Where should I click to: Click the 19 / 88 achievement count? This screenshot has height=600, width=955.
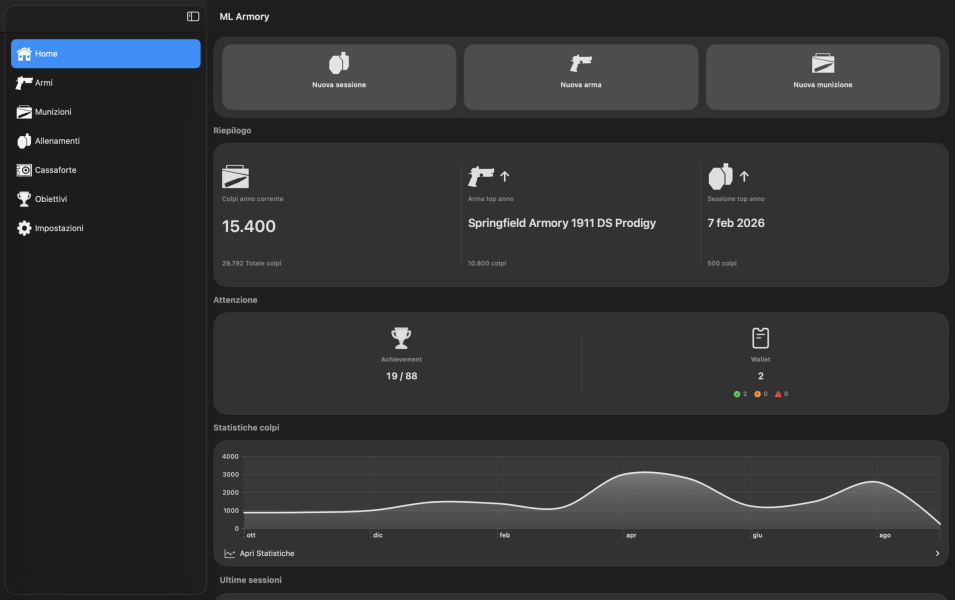coord(401,376)
